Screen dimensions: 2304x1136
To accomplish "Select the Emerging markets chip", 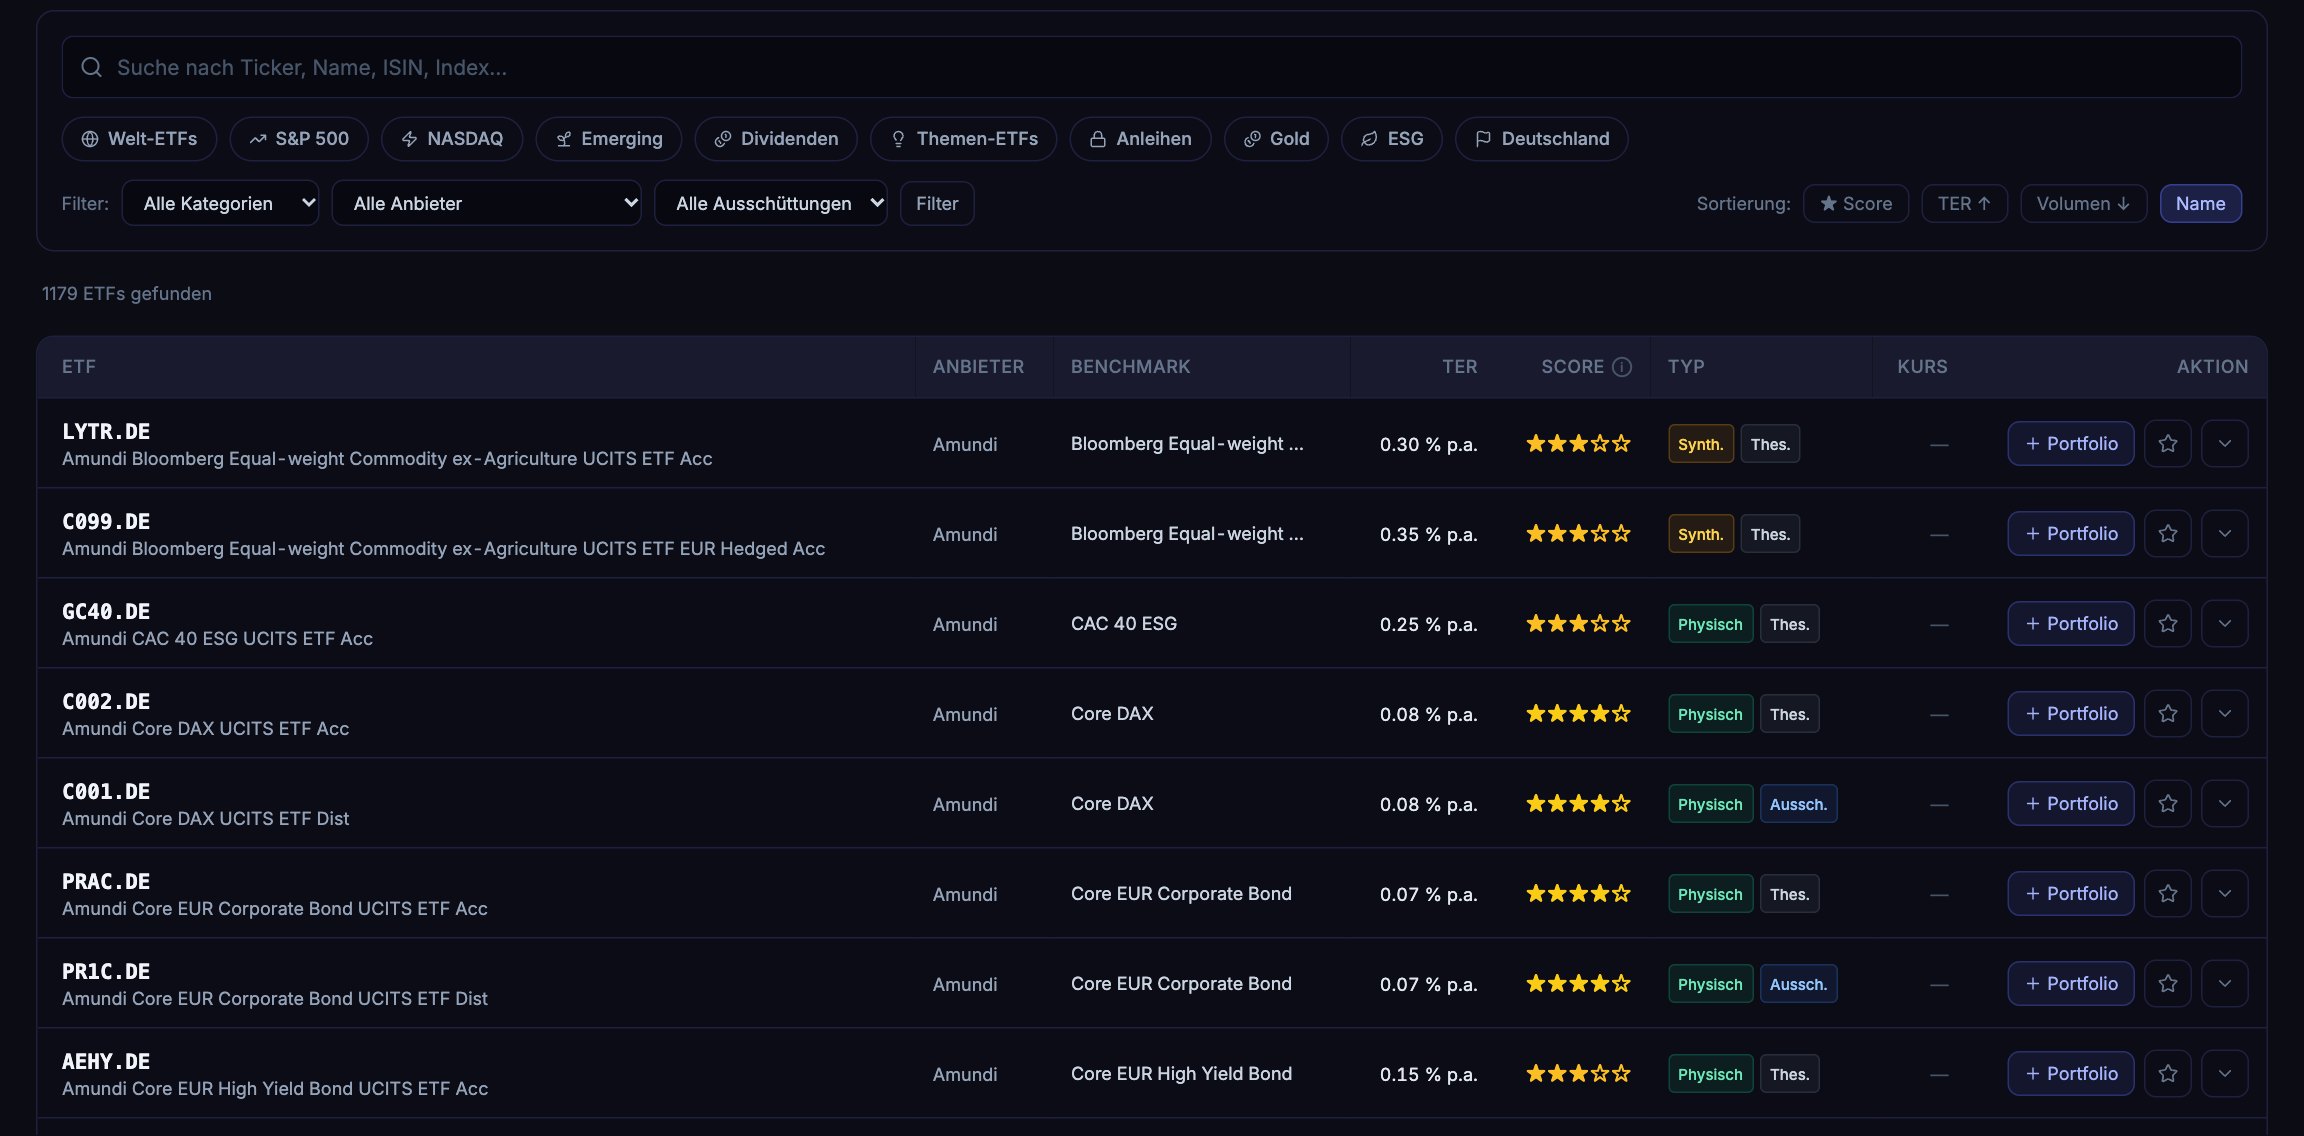I will pos(609,139).
